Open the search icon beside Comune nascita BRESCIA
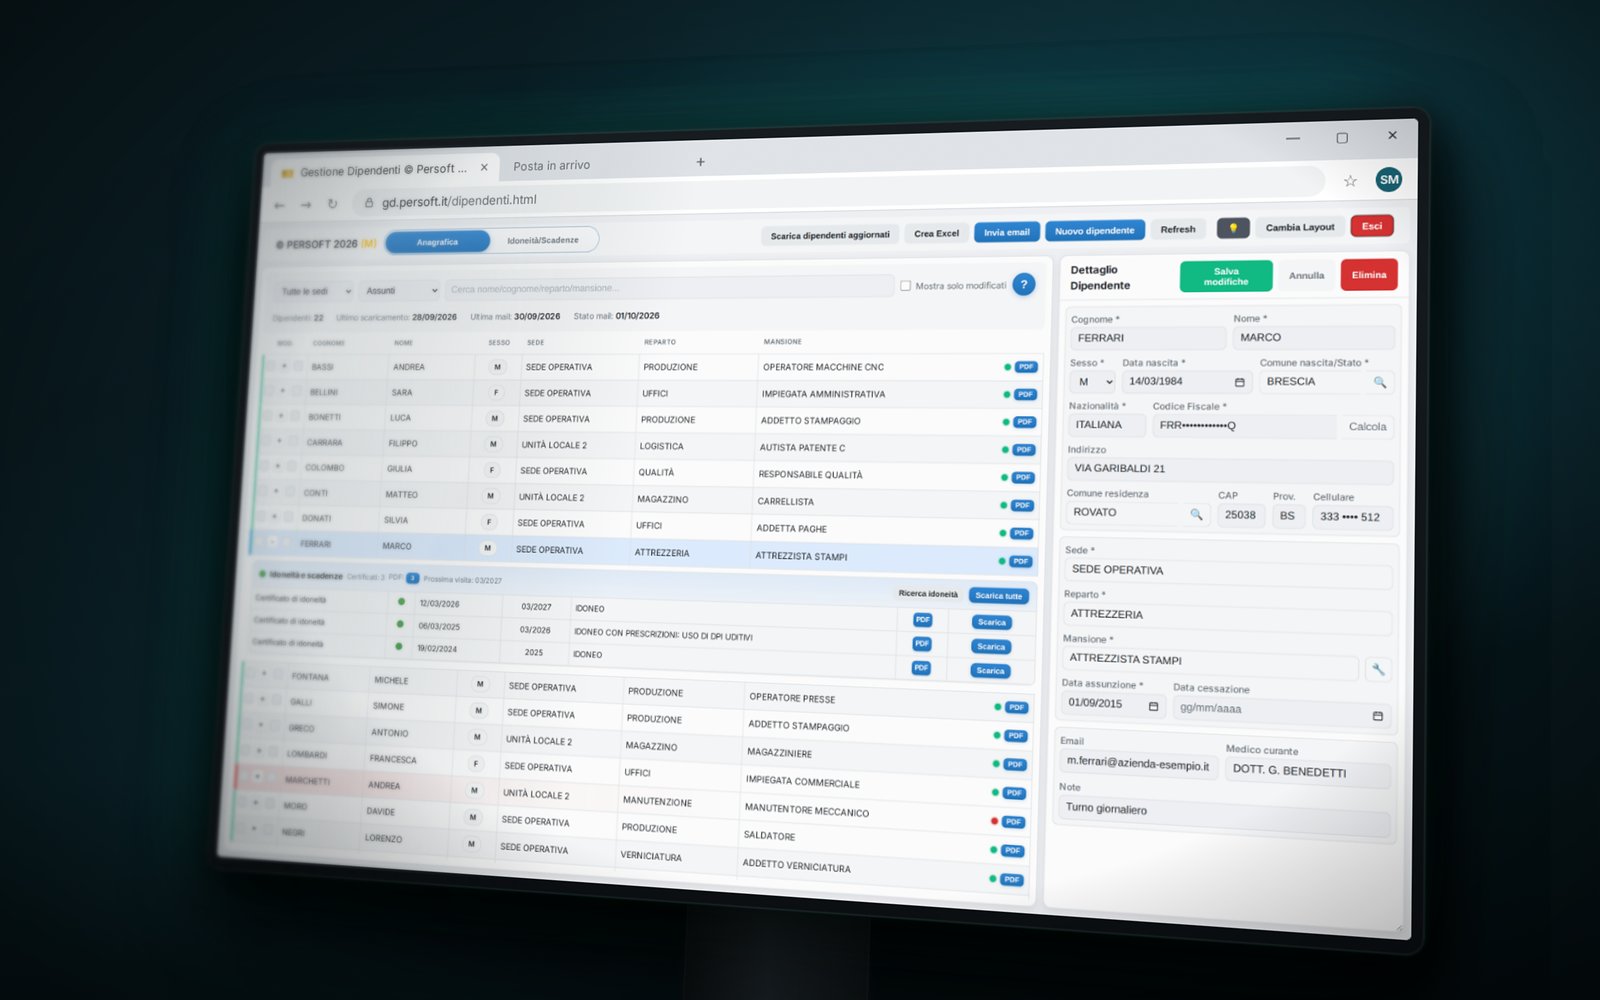Viewport: 1600px width, 1000px height. coord(1380,382)
